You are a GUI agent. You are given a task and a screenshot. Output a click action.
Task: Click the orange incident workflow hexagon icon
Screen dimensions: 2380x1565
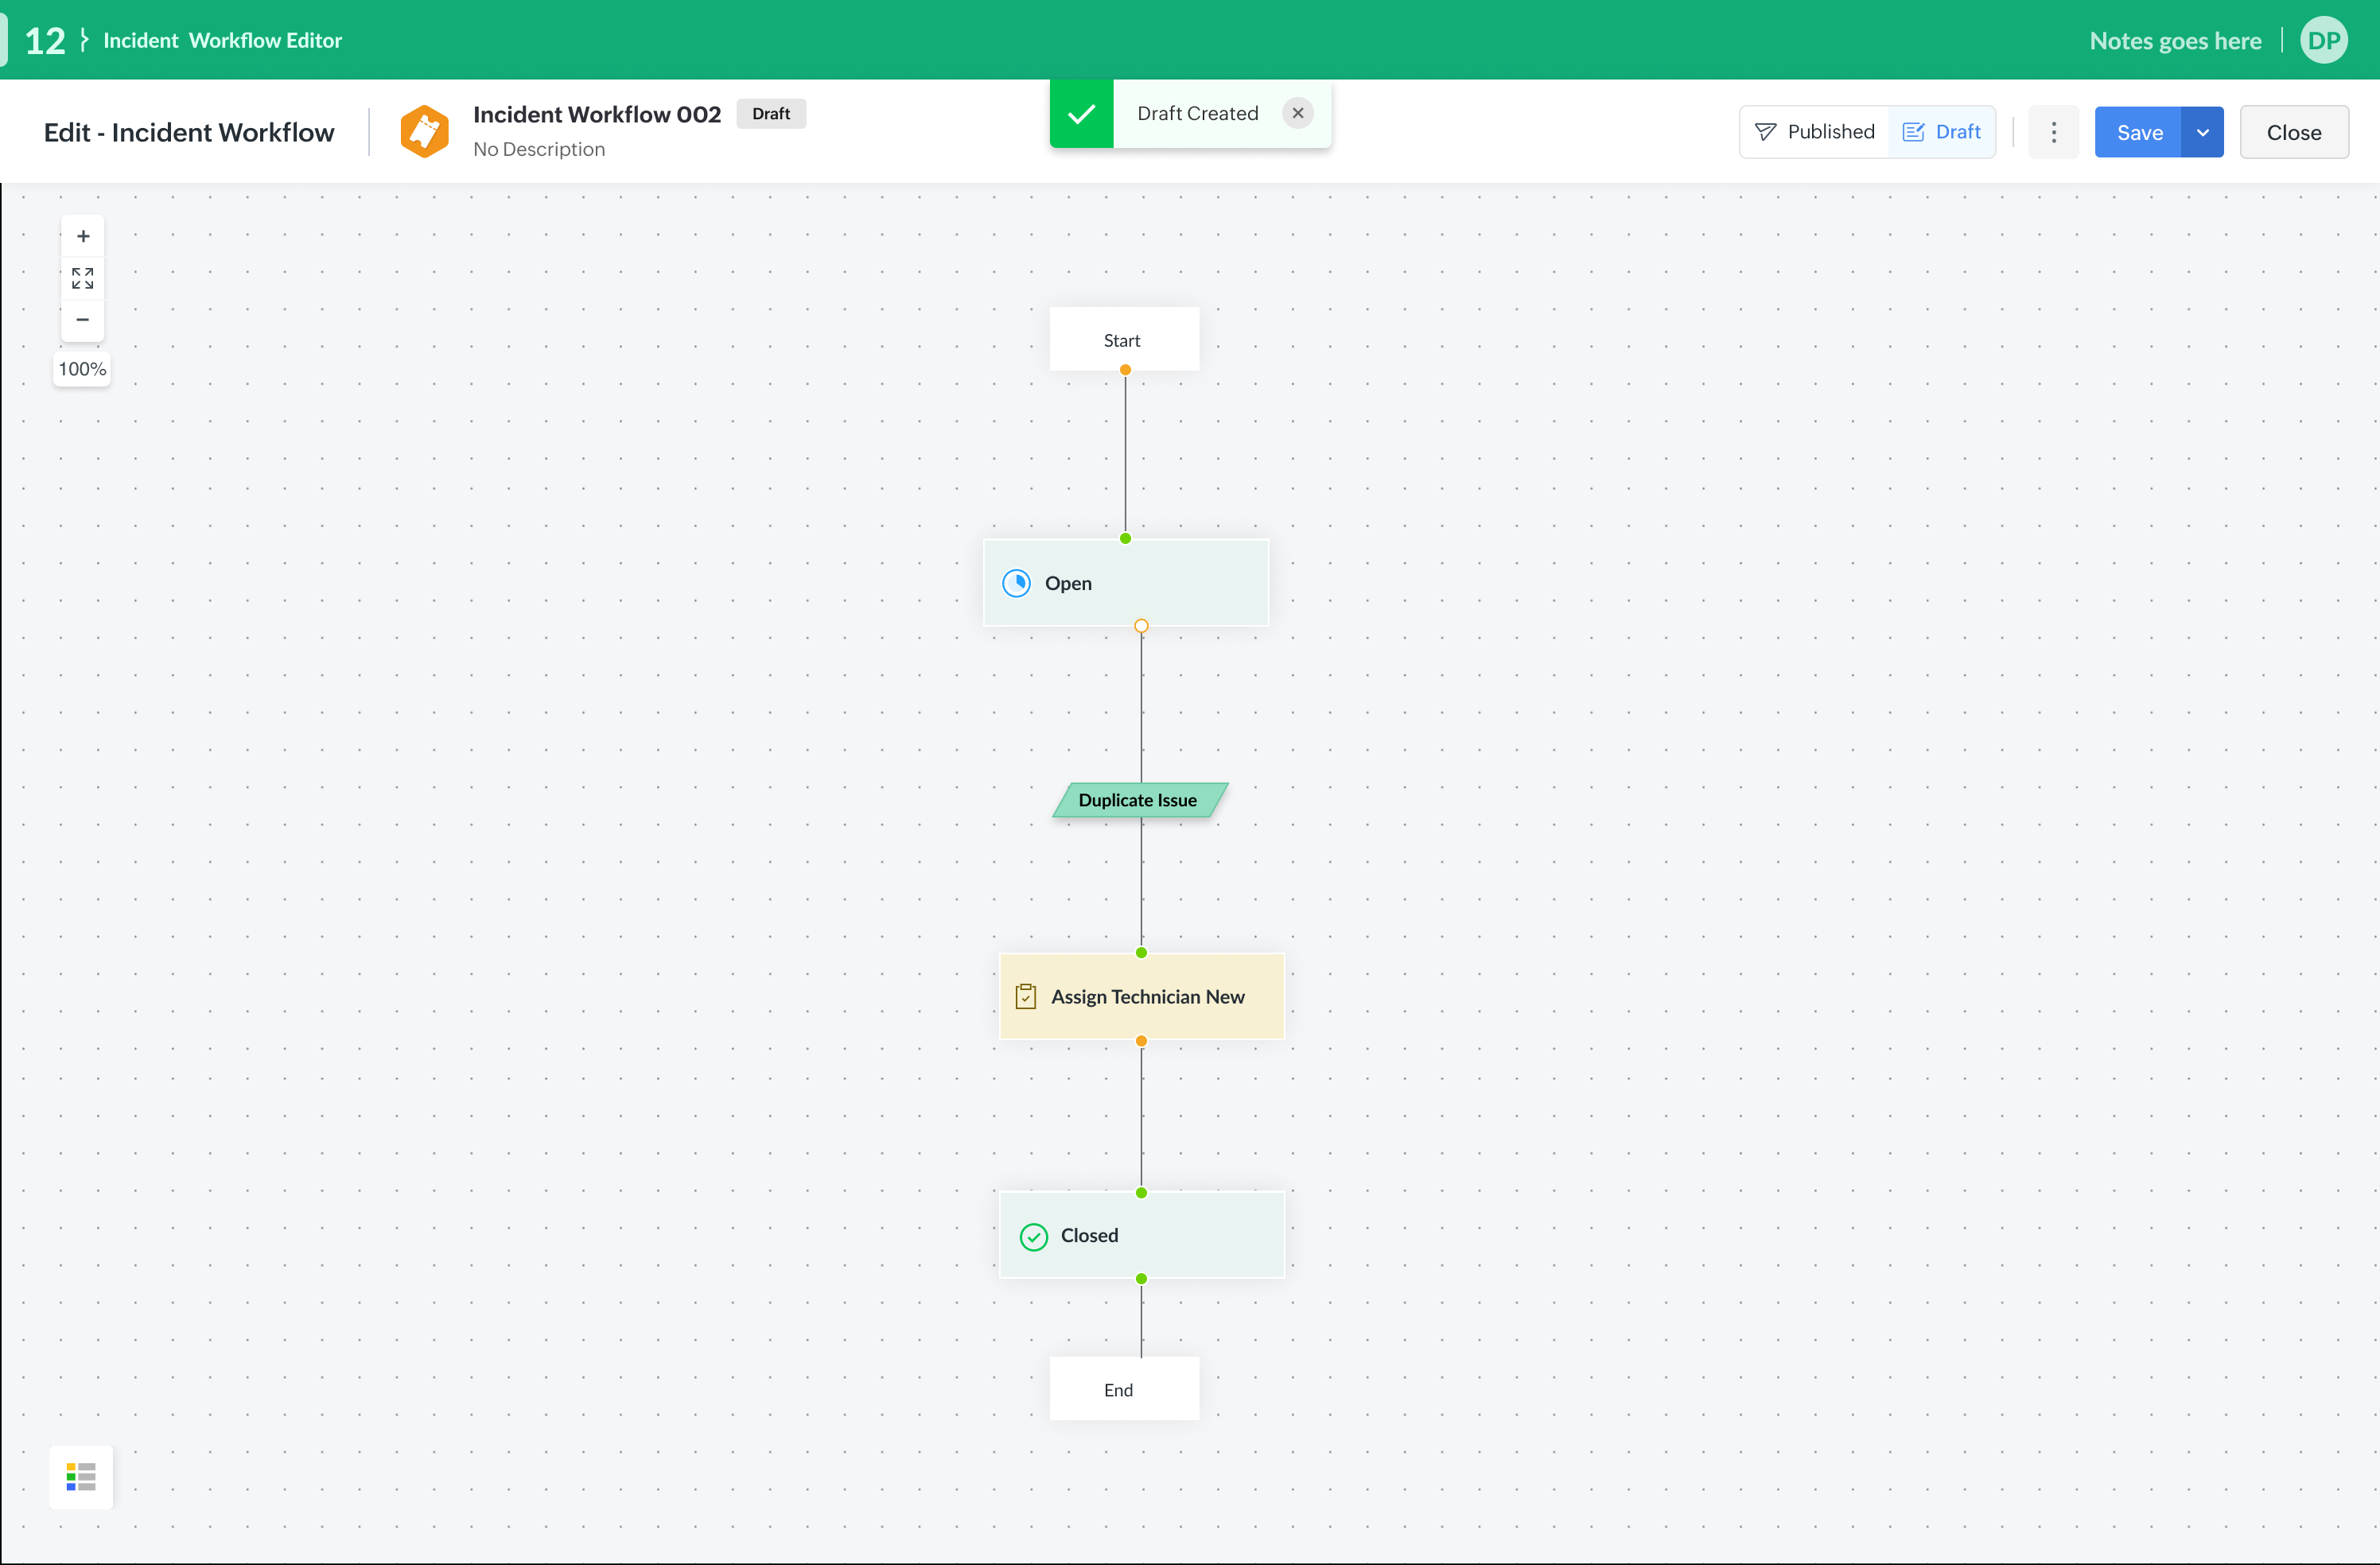[x=424, y=131]
